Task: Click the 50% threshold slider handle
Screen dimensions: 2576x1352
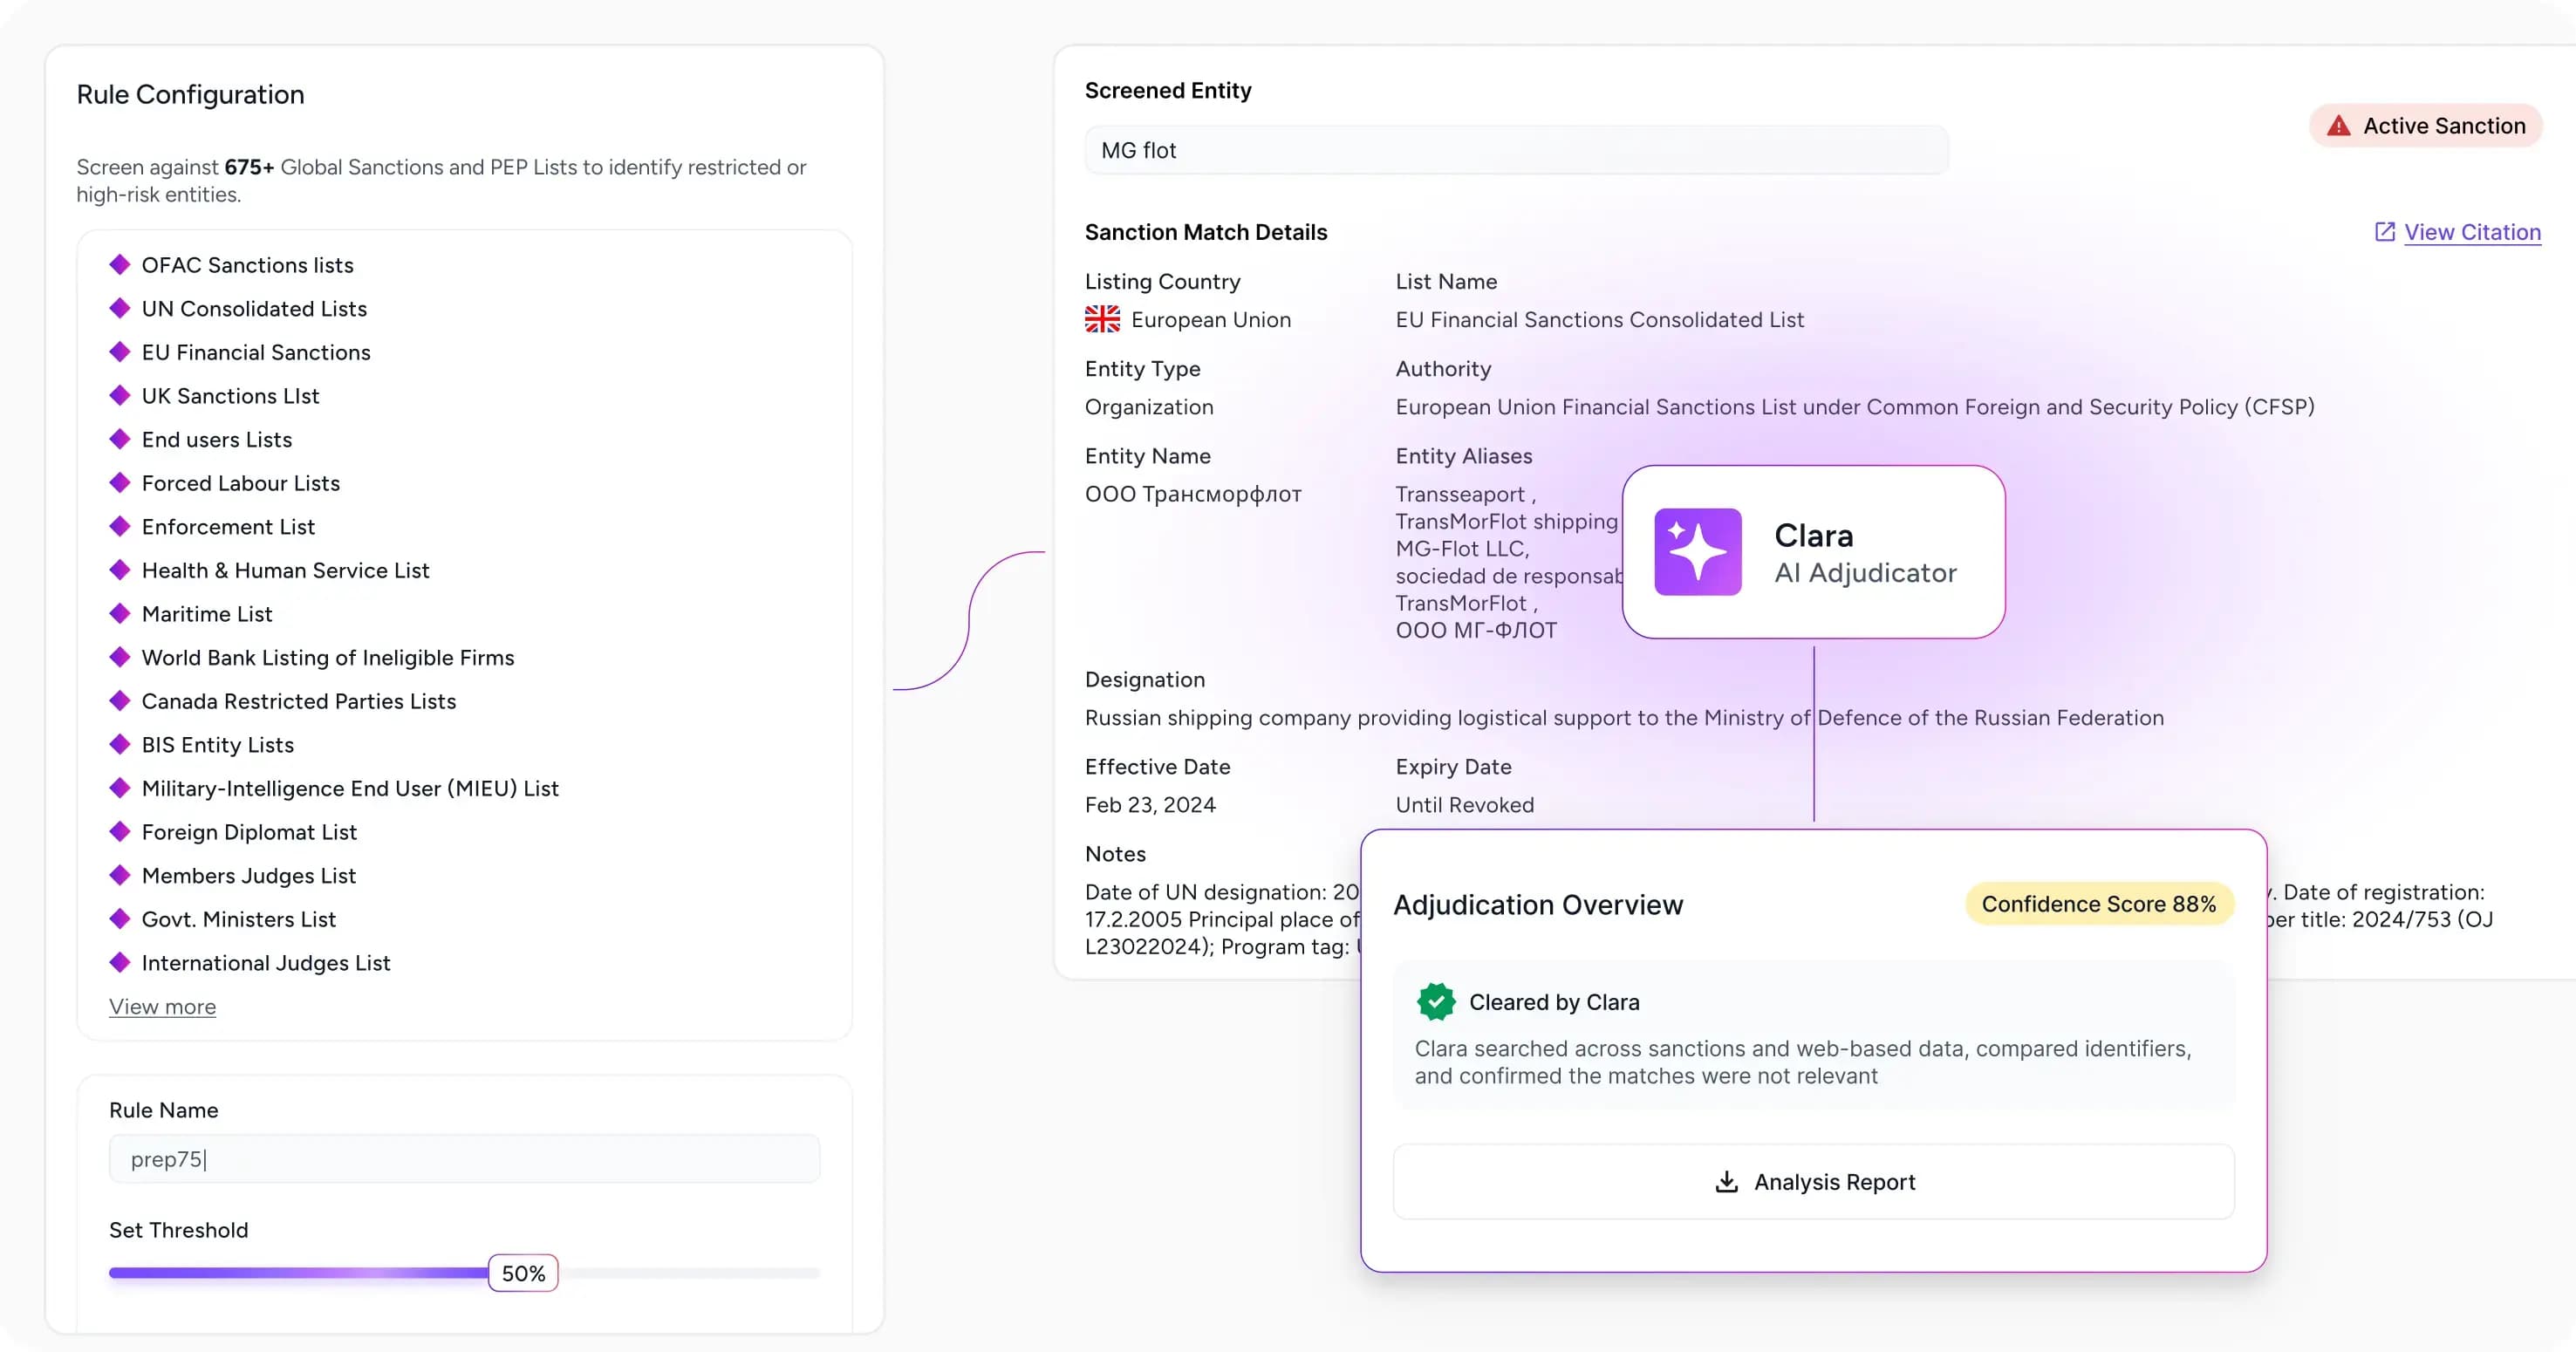Action: (x=523, y=1273)
